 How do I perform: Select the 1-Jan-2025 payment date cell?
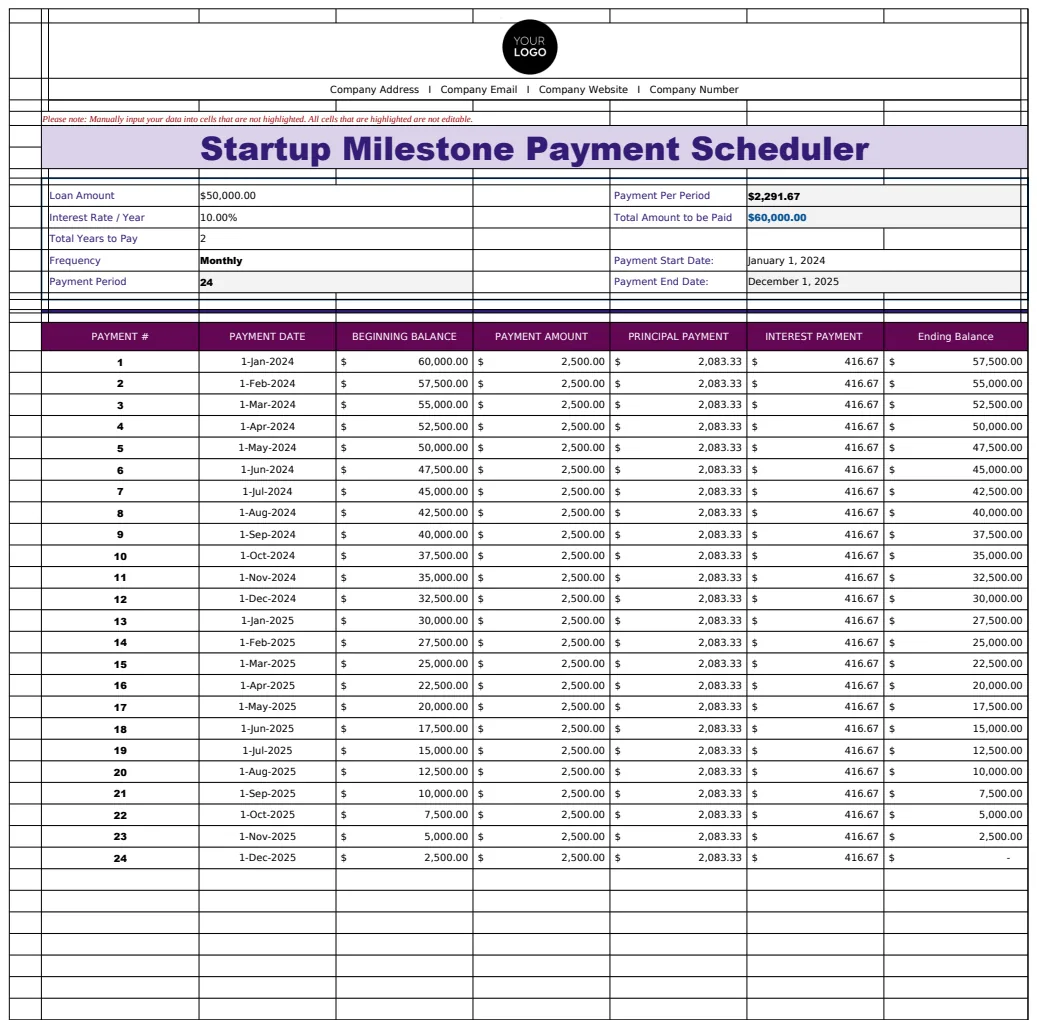pyautogui.click(x=267, y=620)
